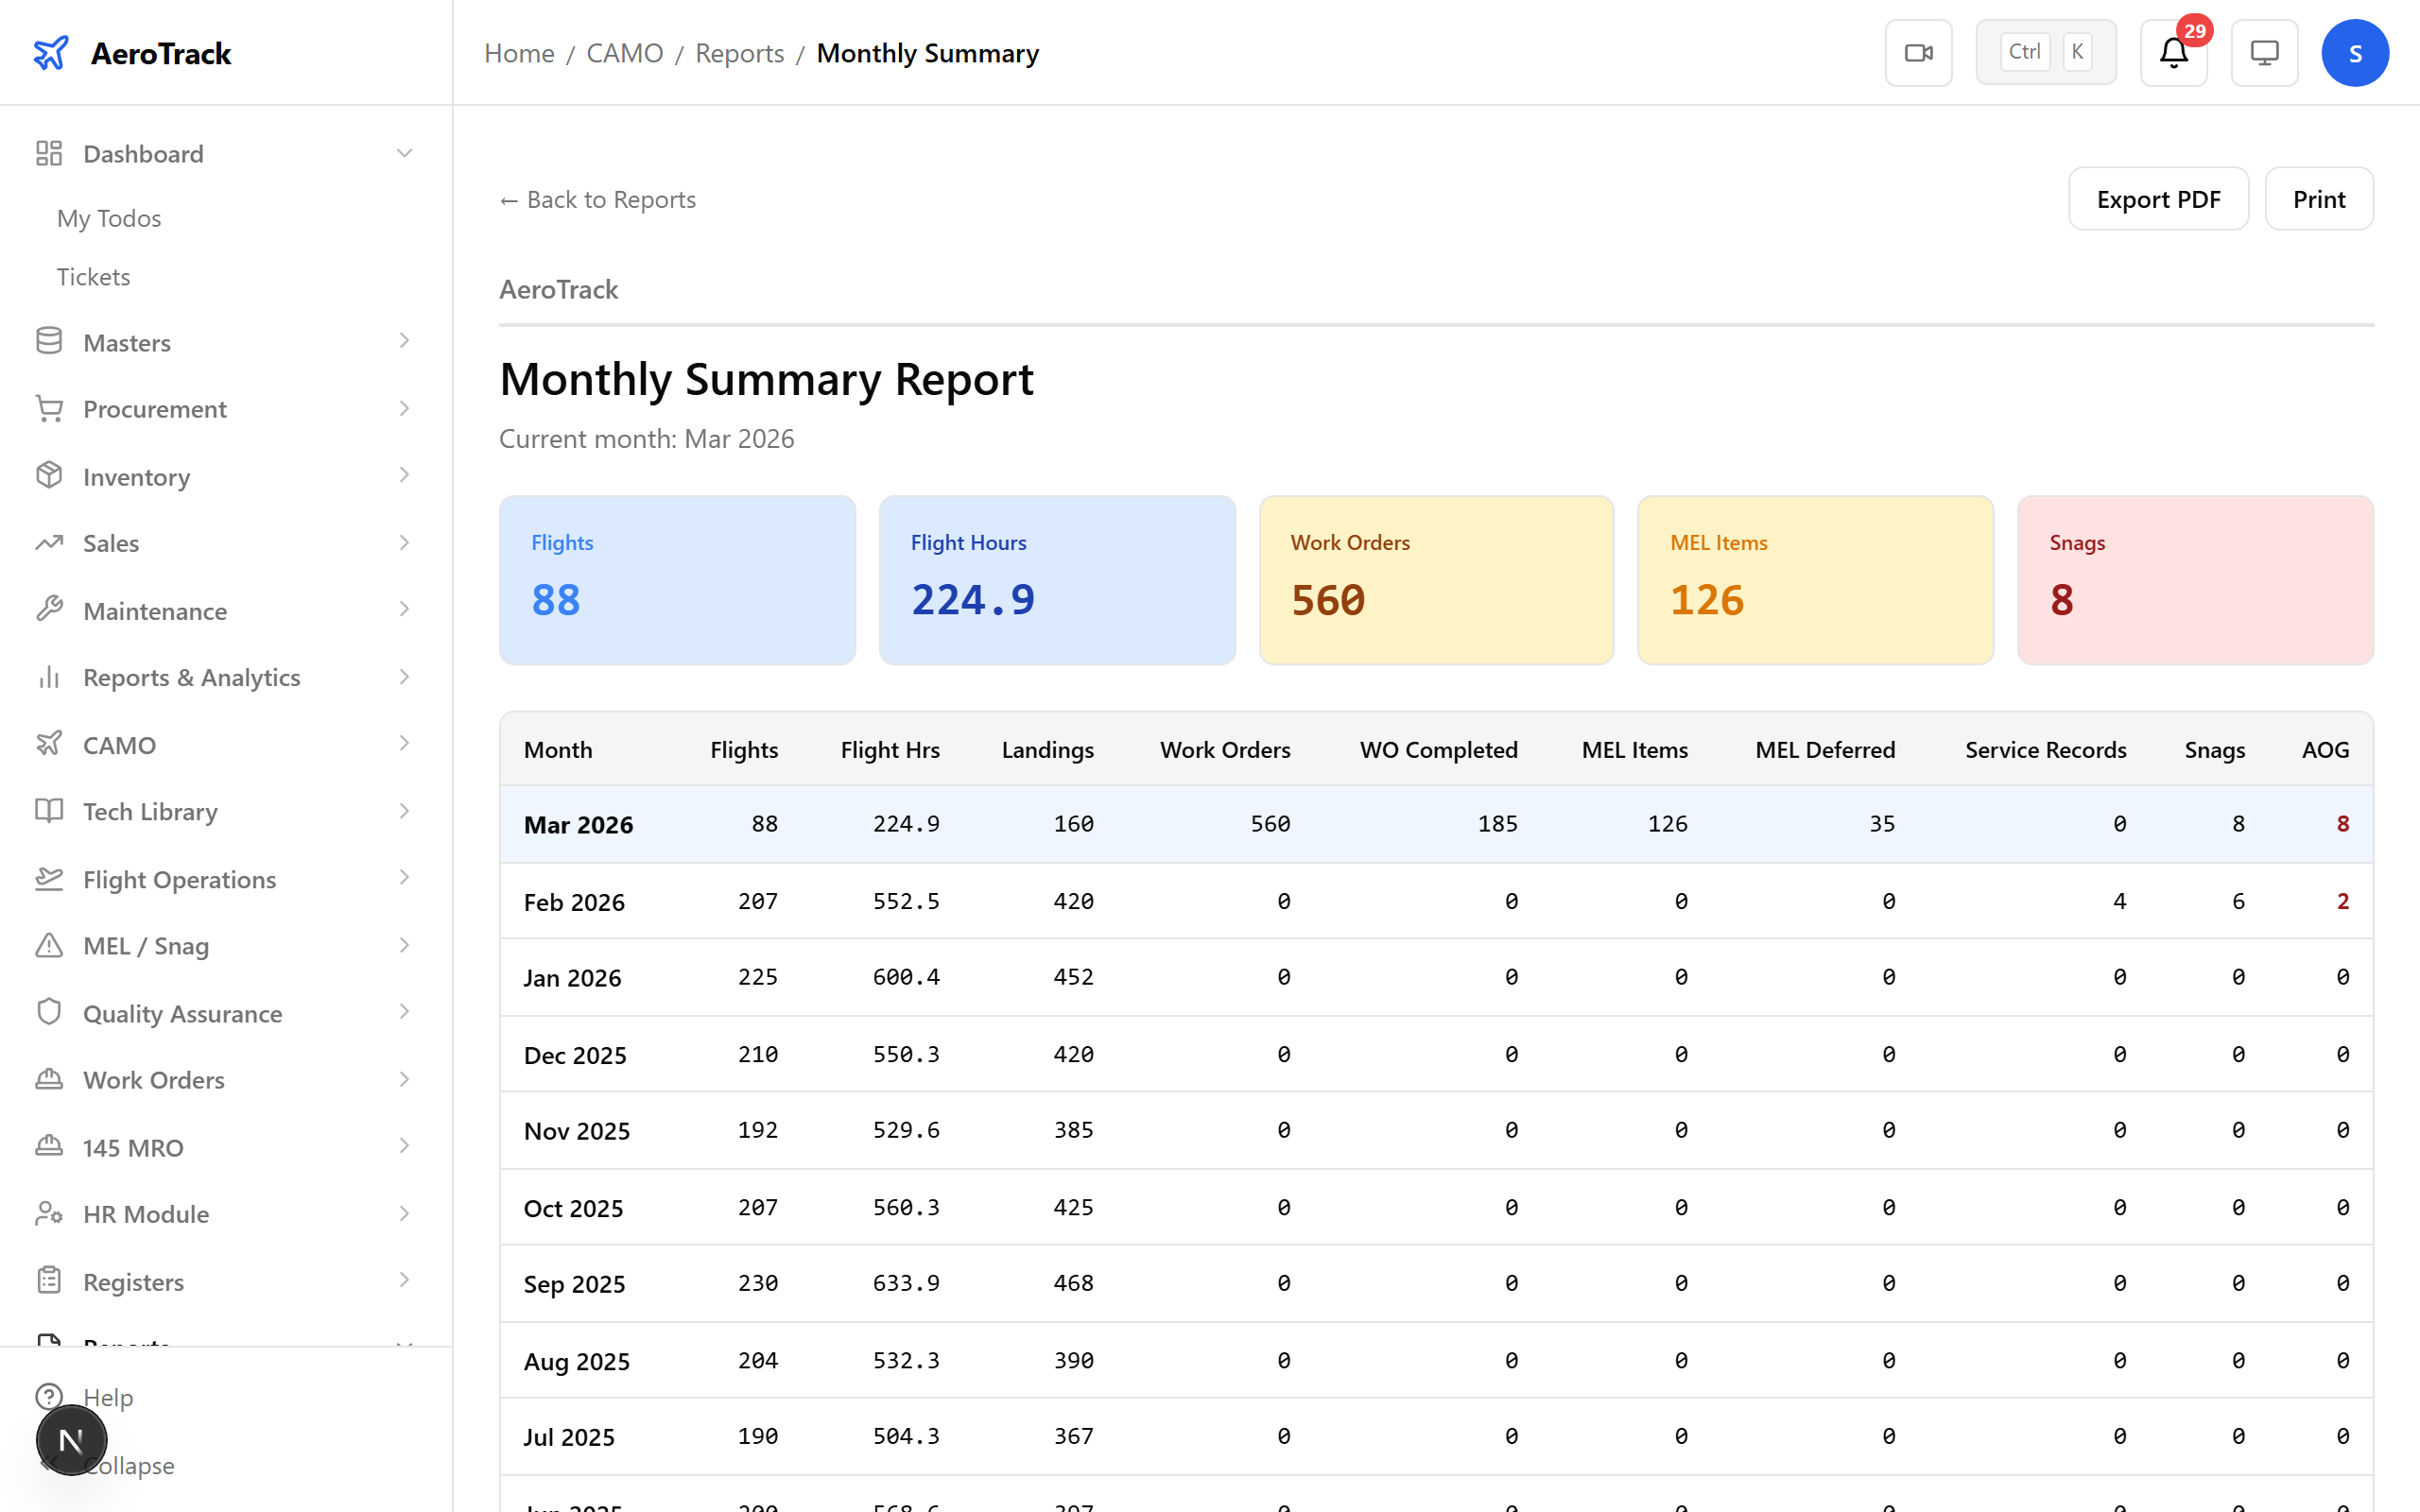Expand the HR Module chevron
The image size is (2420, 1512).
(404, 1213)
